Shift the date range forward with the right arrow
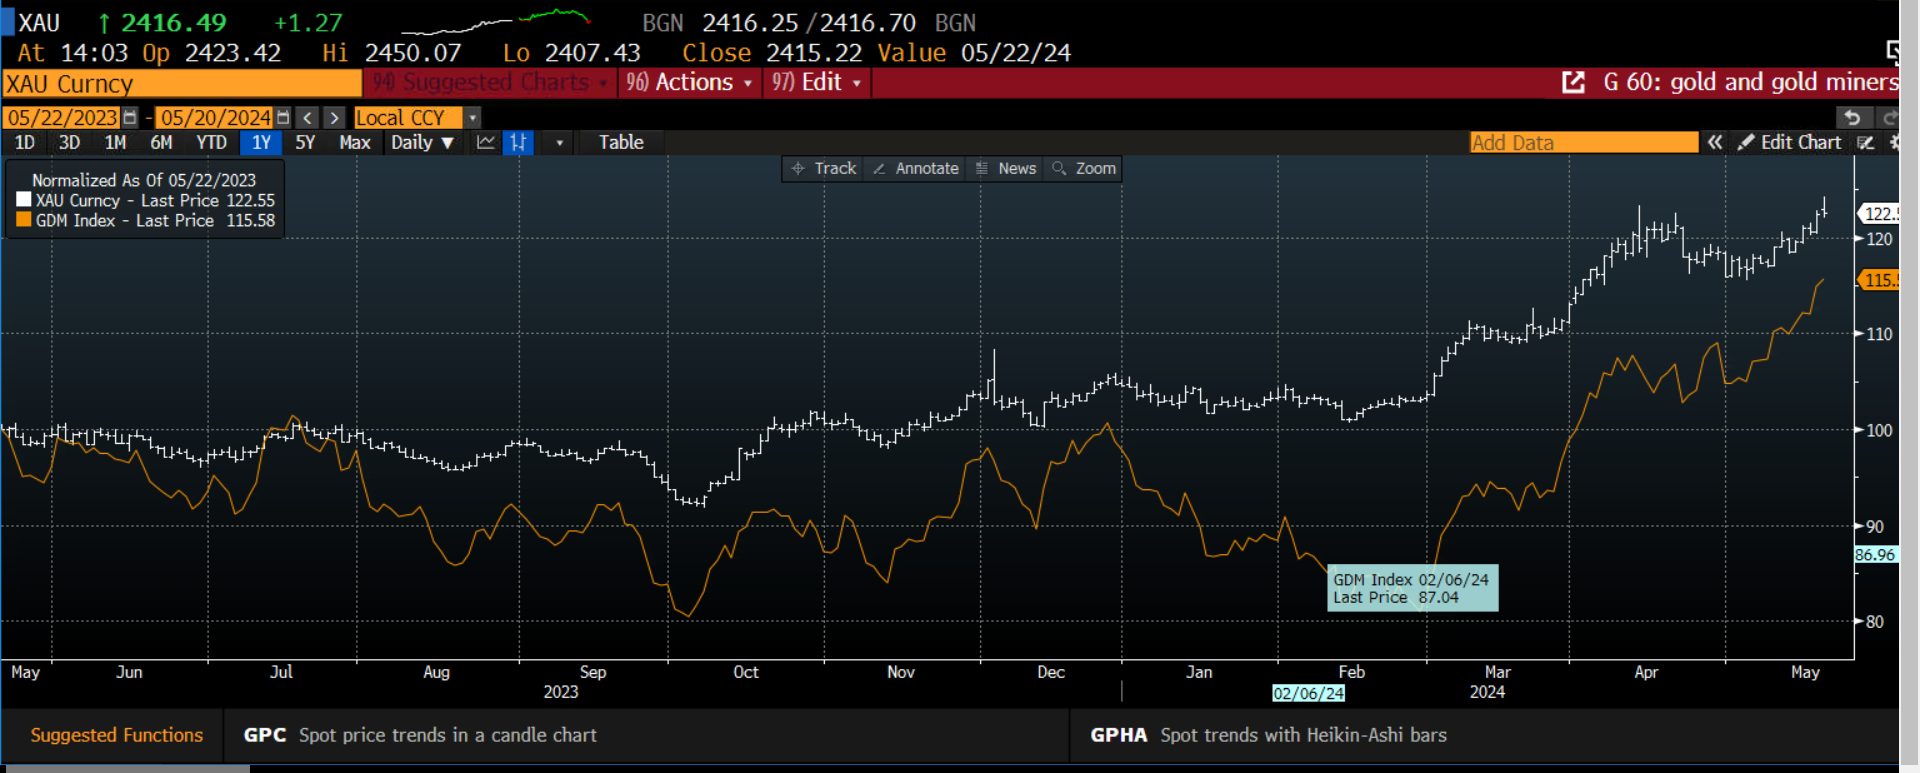 tap(335, 118)
